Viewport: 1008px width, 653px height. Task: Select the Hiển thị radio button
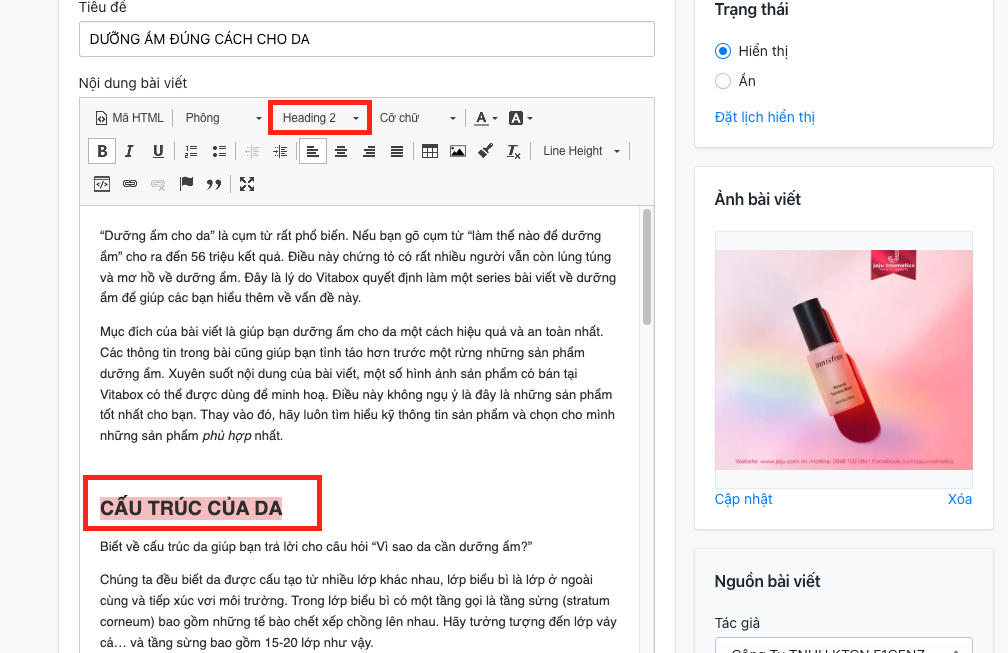coord(723,51)
